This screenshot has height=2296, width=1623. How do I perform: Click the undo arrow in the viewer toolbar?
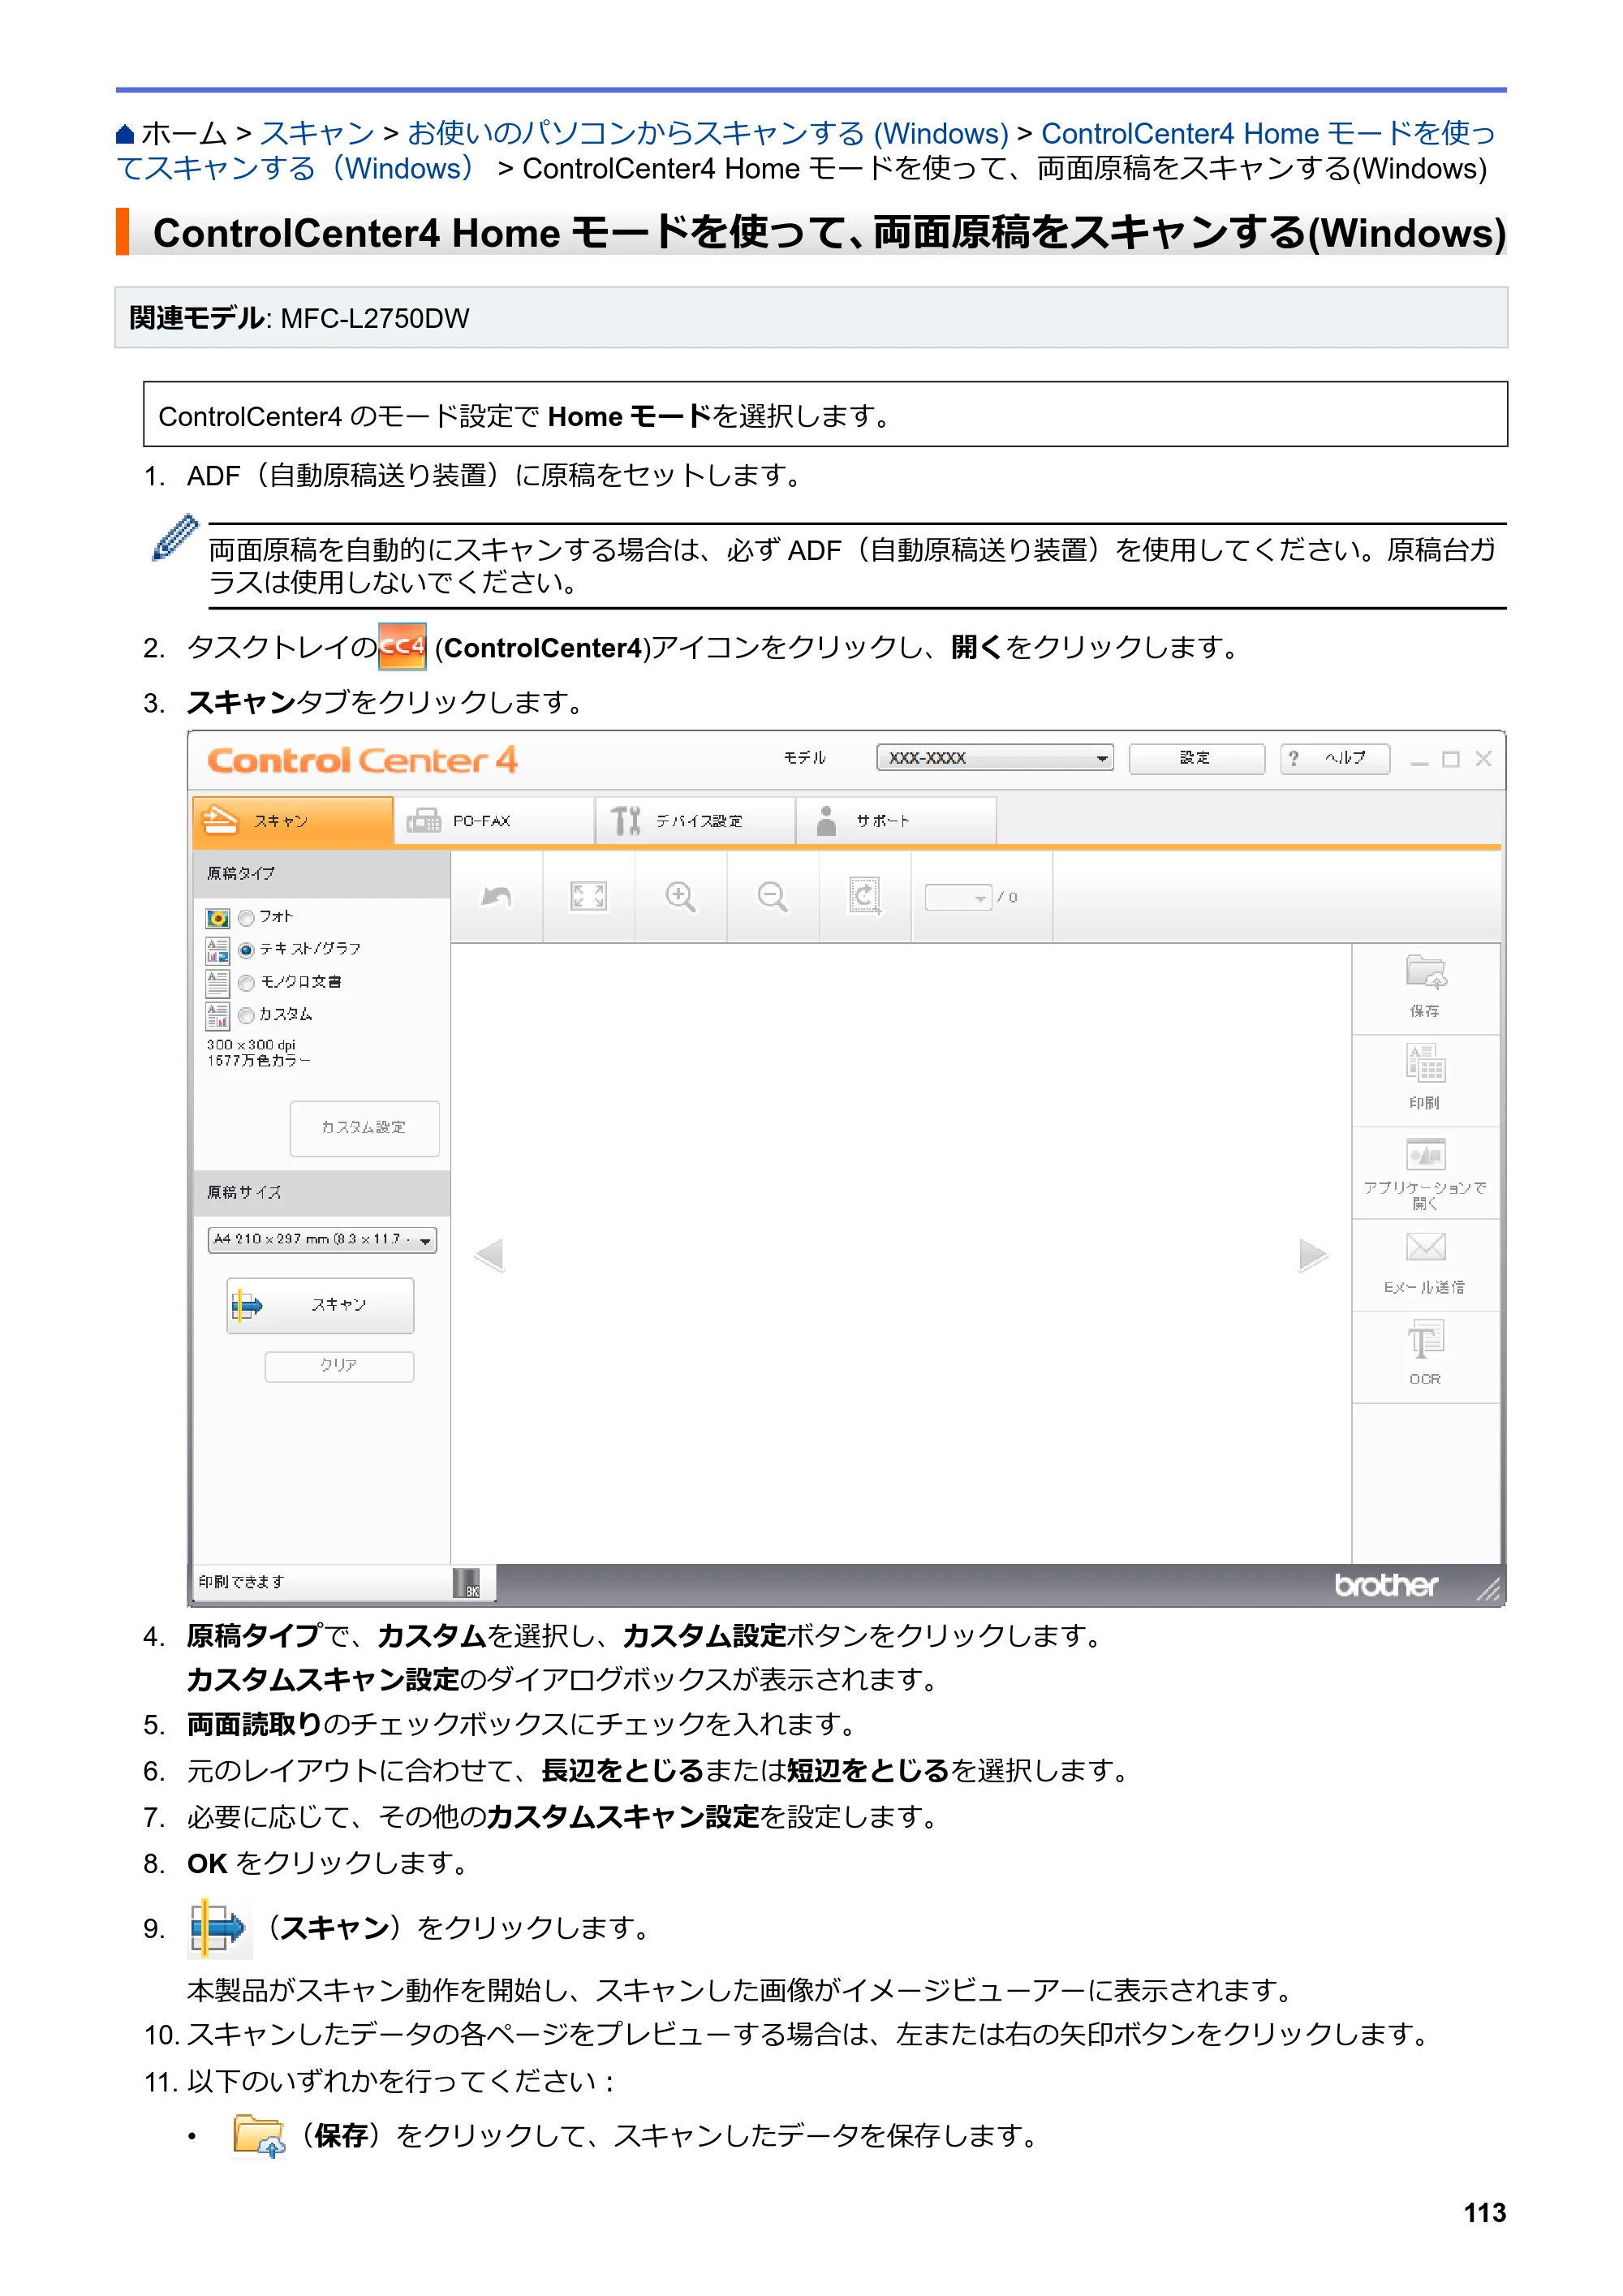496,897
